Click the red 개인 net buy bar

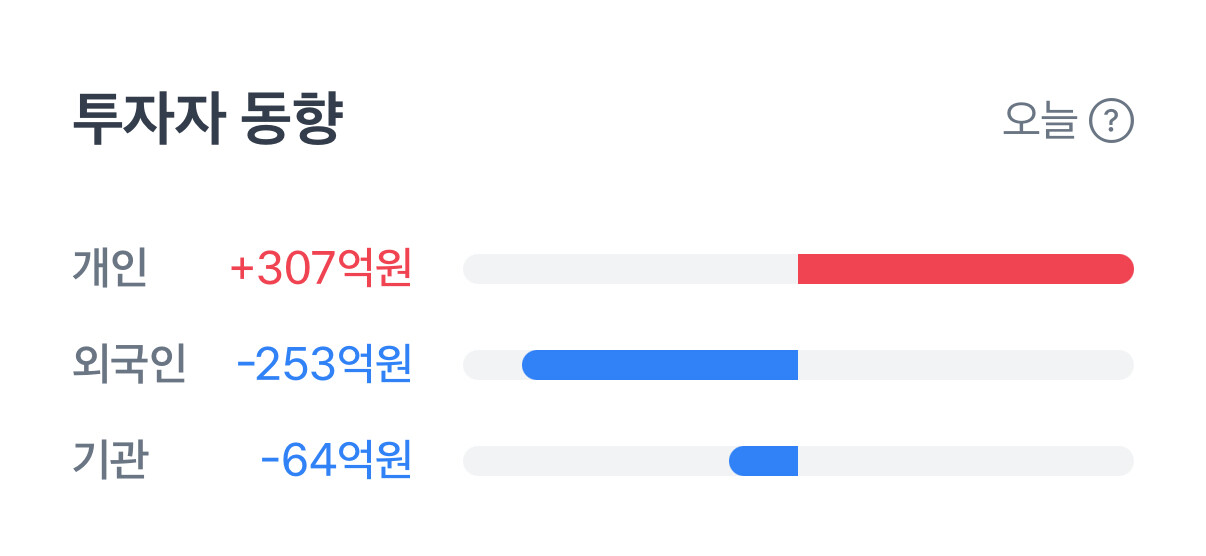click(965, 269)
